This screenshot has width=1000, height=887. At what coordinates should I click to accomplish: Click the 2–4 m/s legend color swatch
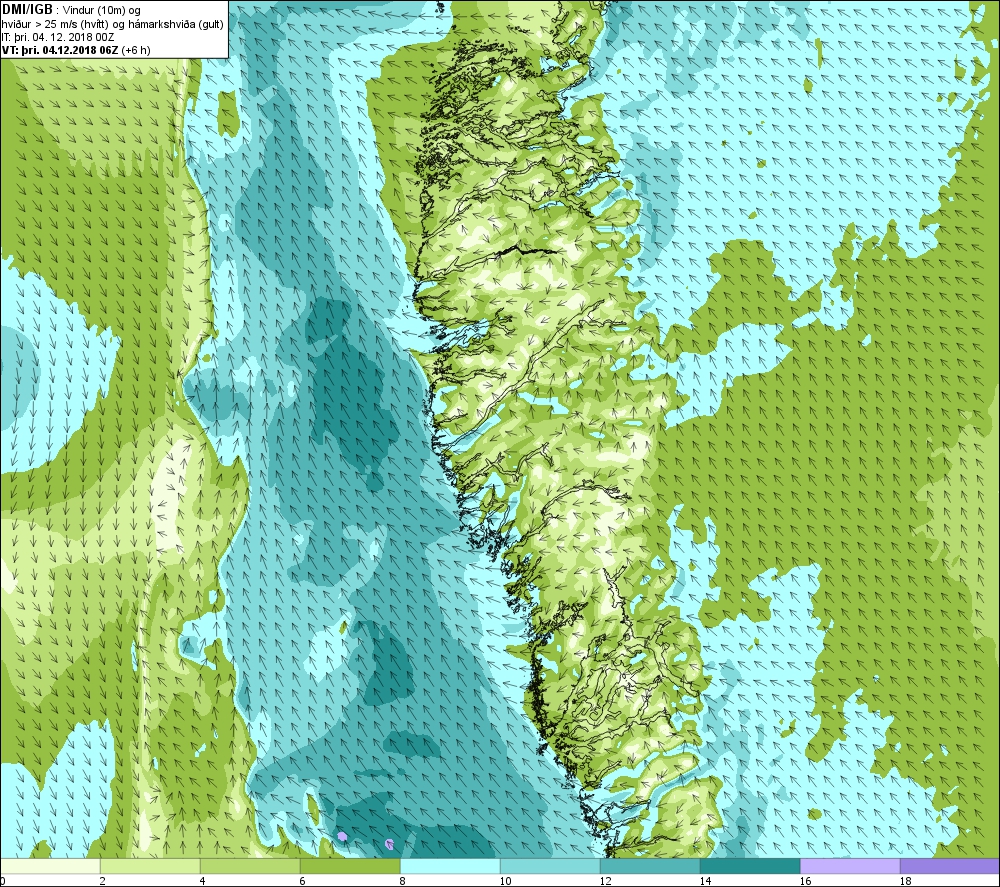click(150, 866)
